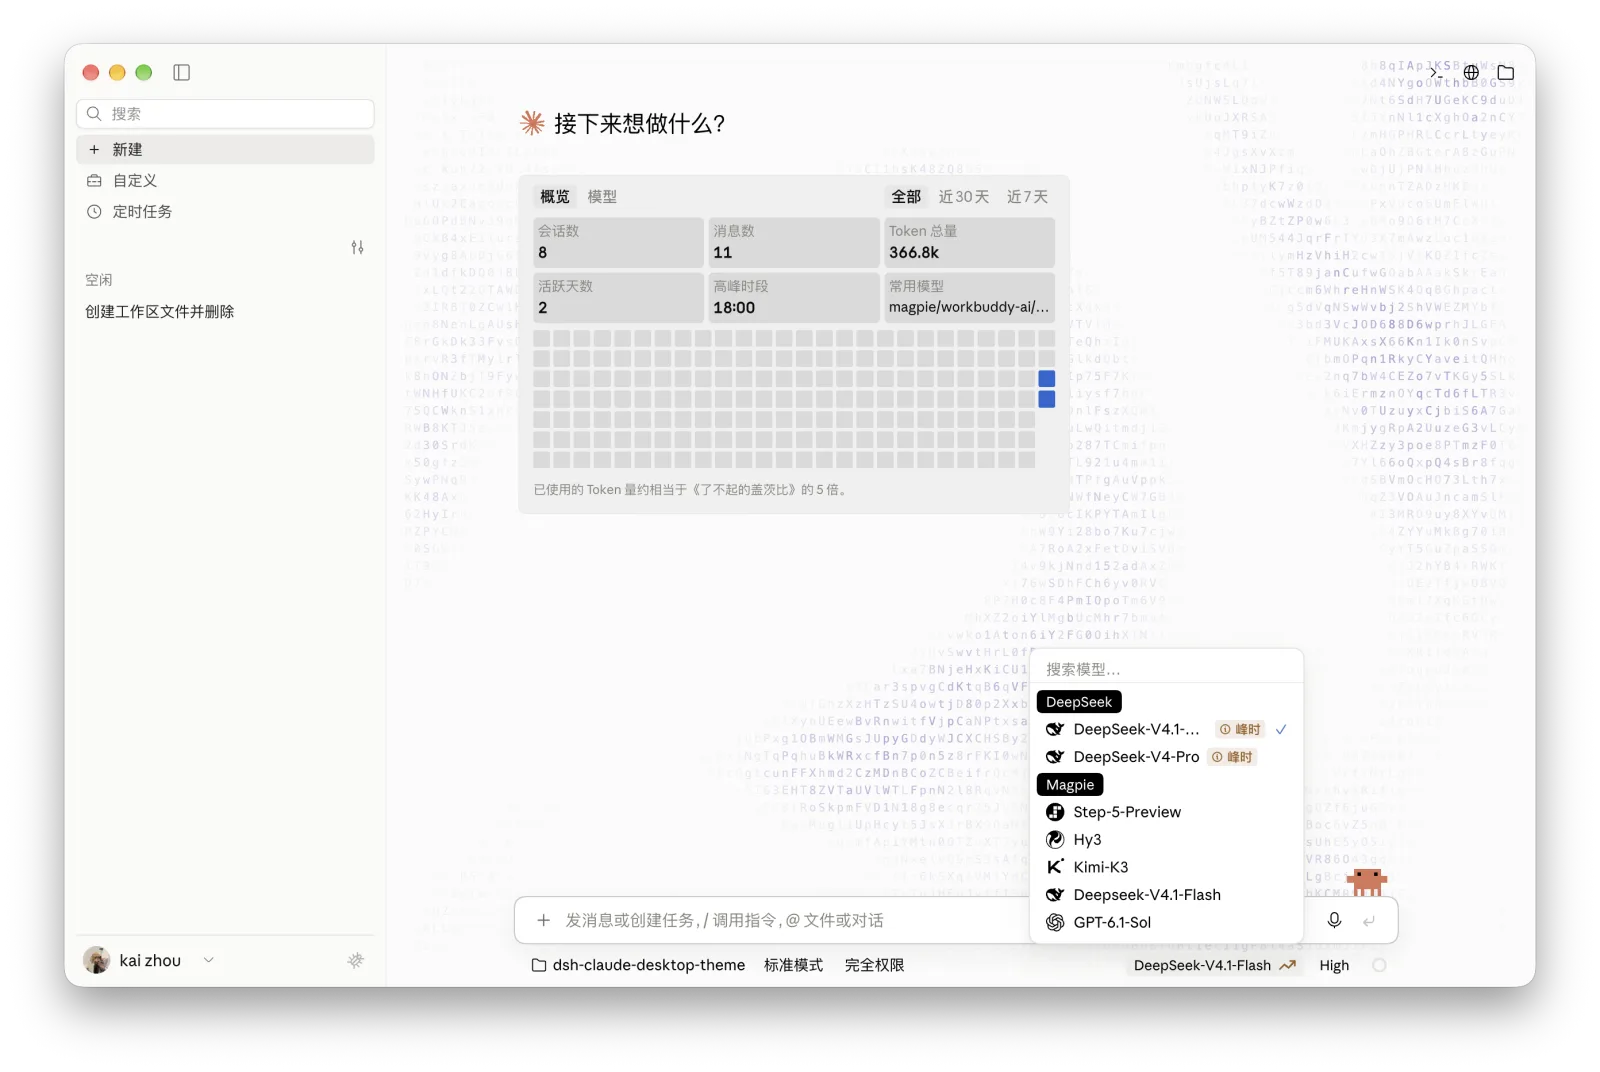Choose DeepSeek-V4-Pro model
Viewport: 1600px width, 1072px height.
[x=1166, y=757]
